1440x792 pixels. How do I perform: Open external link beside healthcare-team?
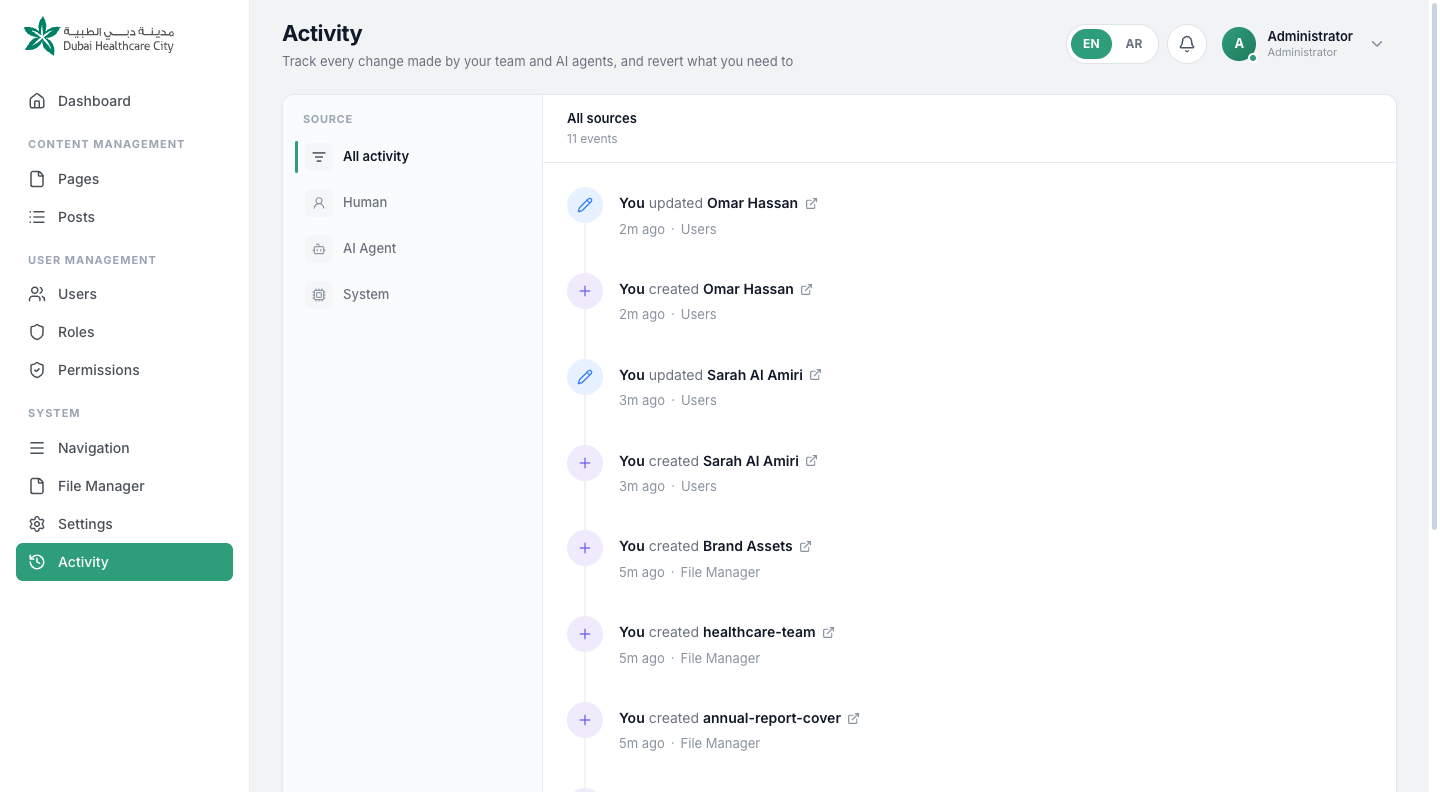pyautogui.click(x=829, y=632)
